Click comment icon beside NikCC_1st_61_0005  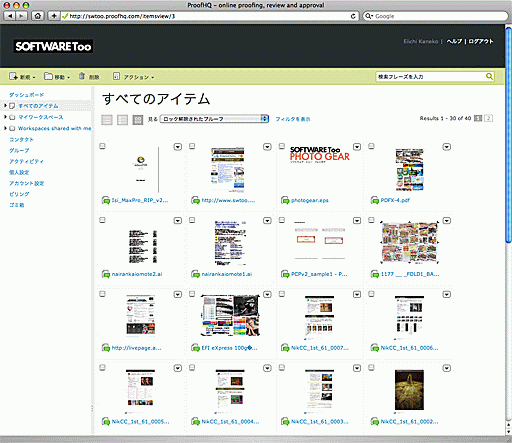point(106,421)
